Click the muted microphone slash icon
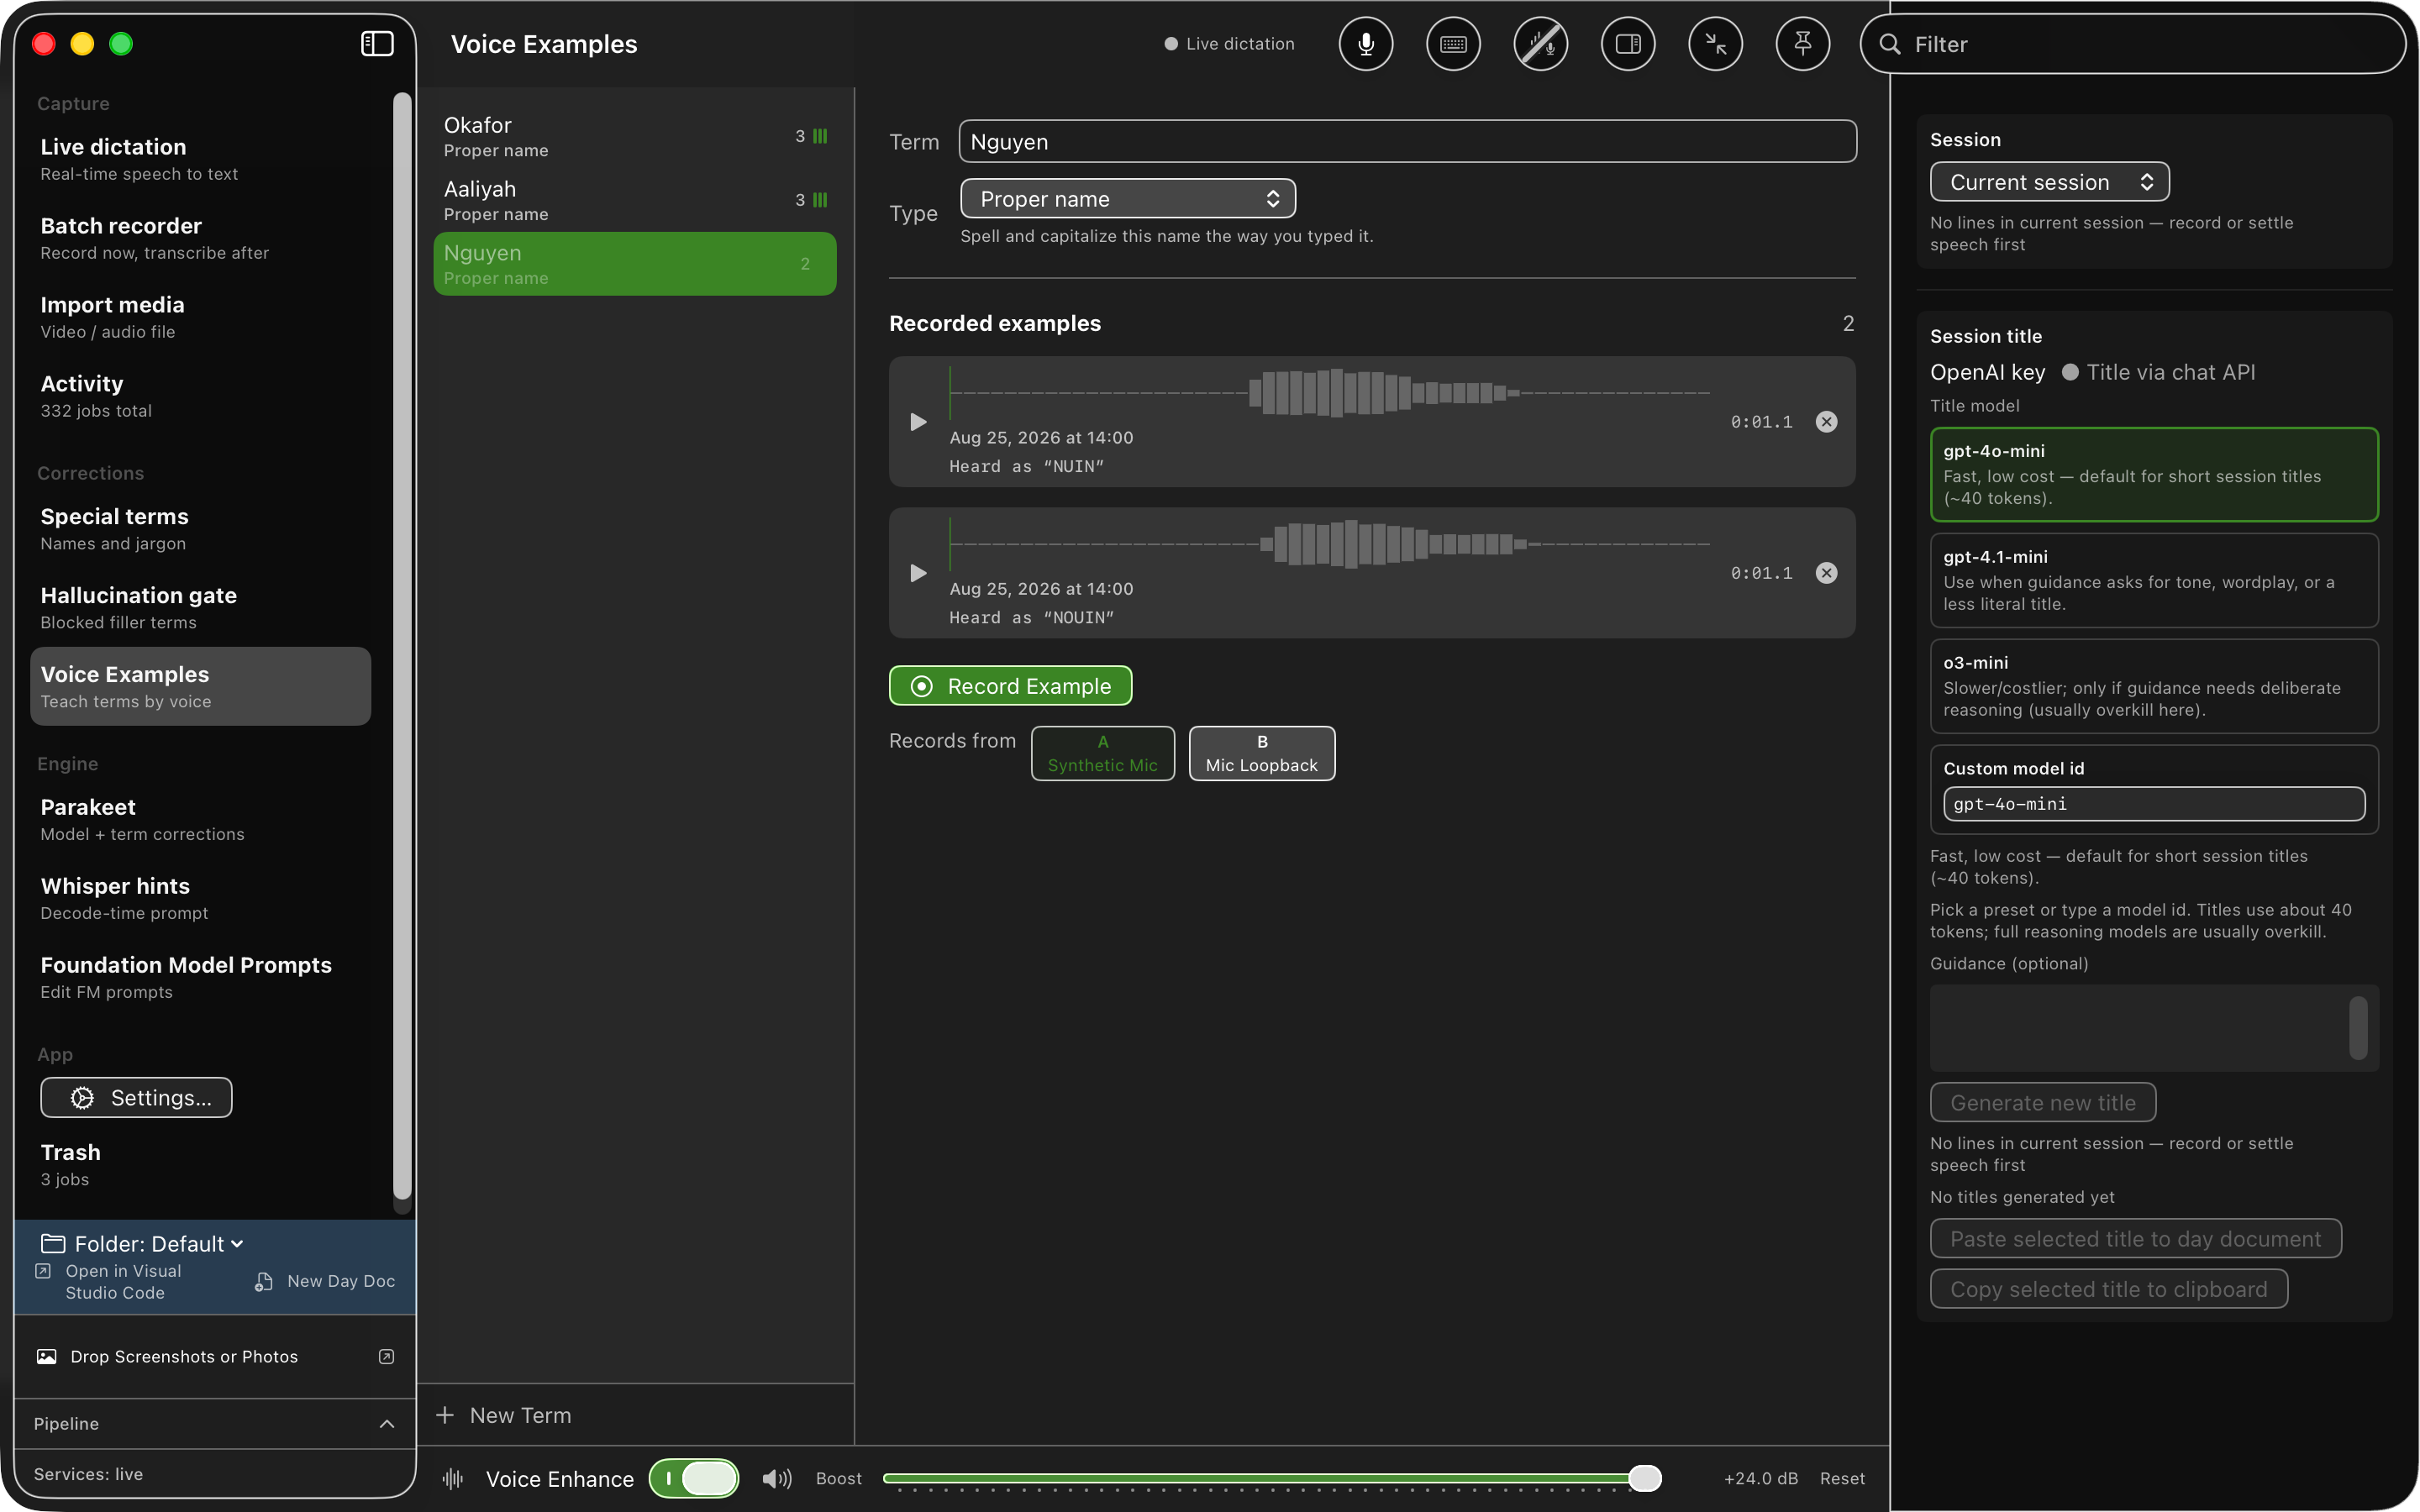The image size is (2420, 1512). [x=1541, y=44]
